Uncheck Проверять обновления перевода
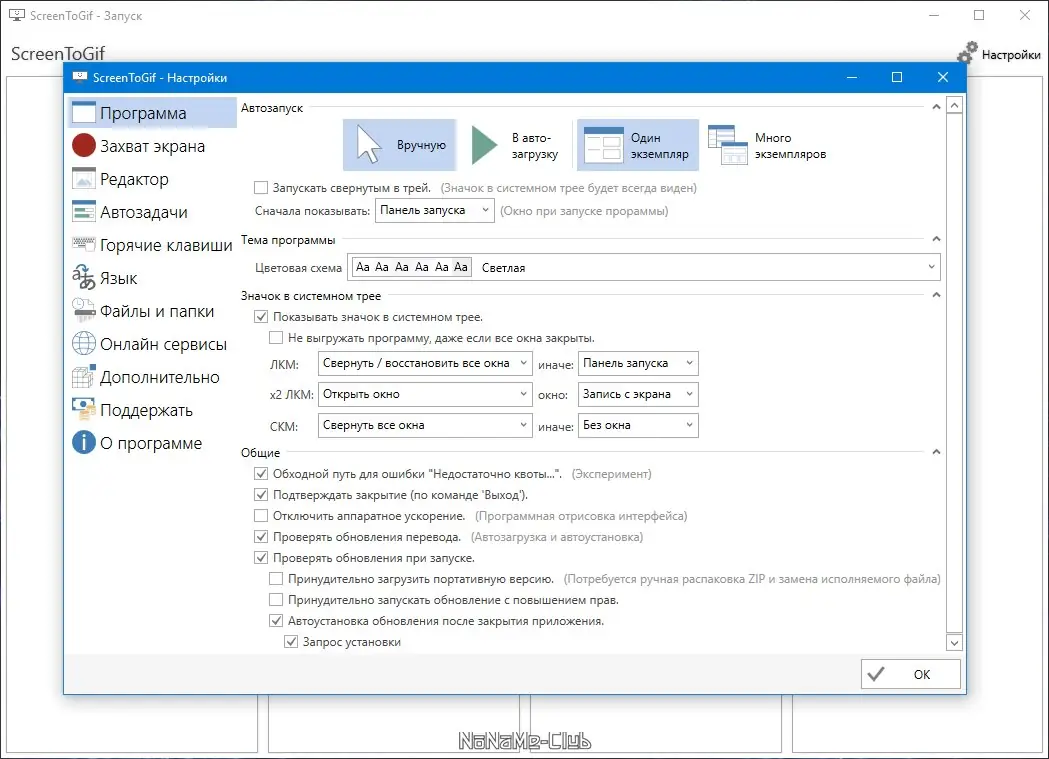 (x=261, y=536)
